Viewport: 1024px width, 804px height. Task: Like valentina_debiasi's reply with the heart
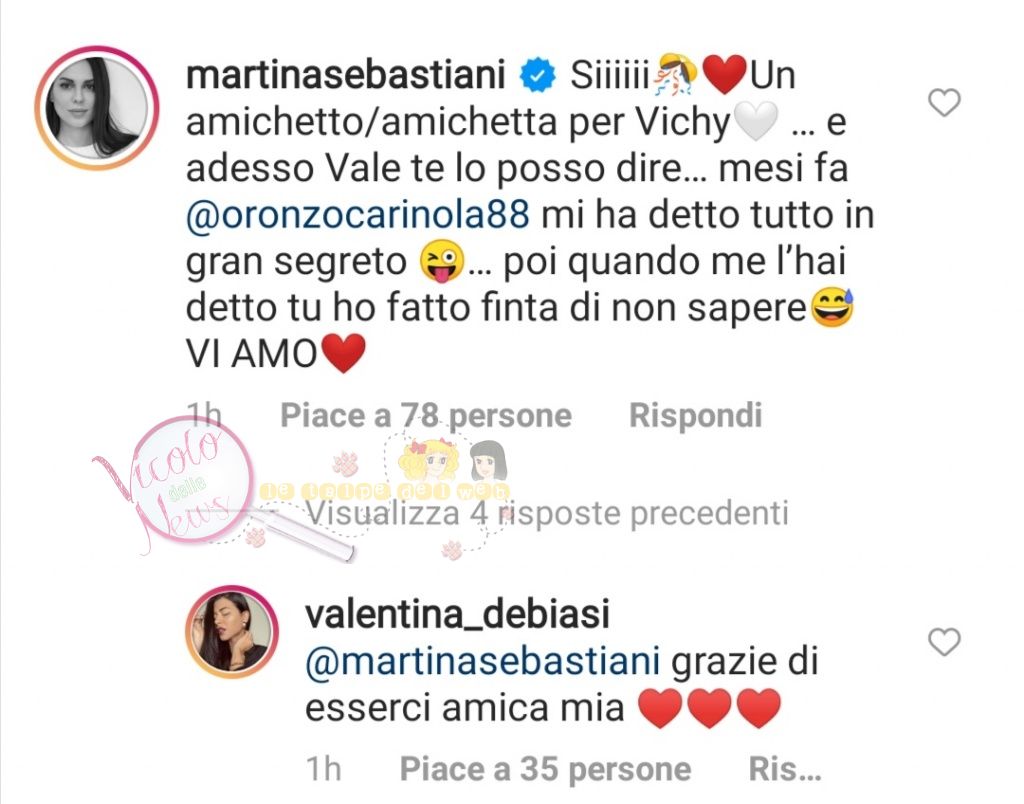click(x=944, y=642)
